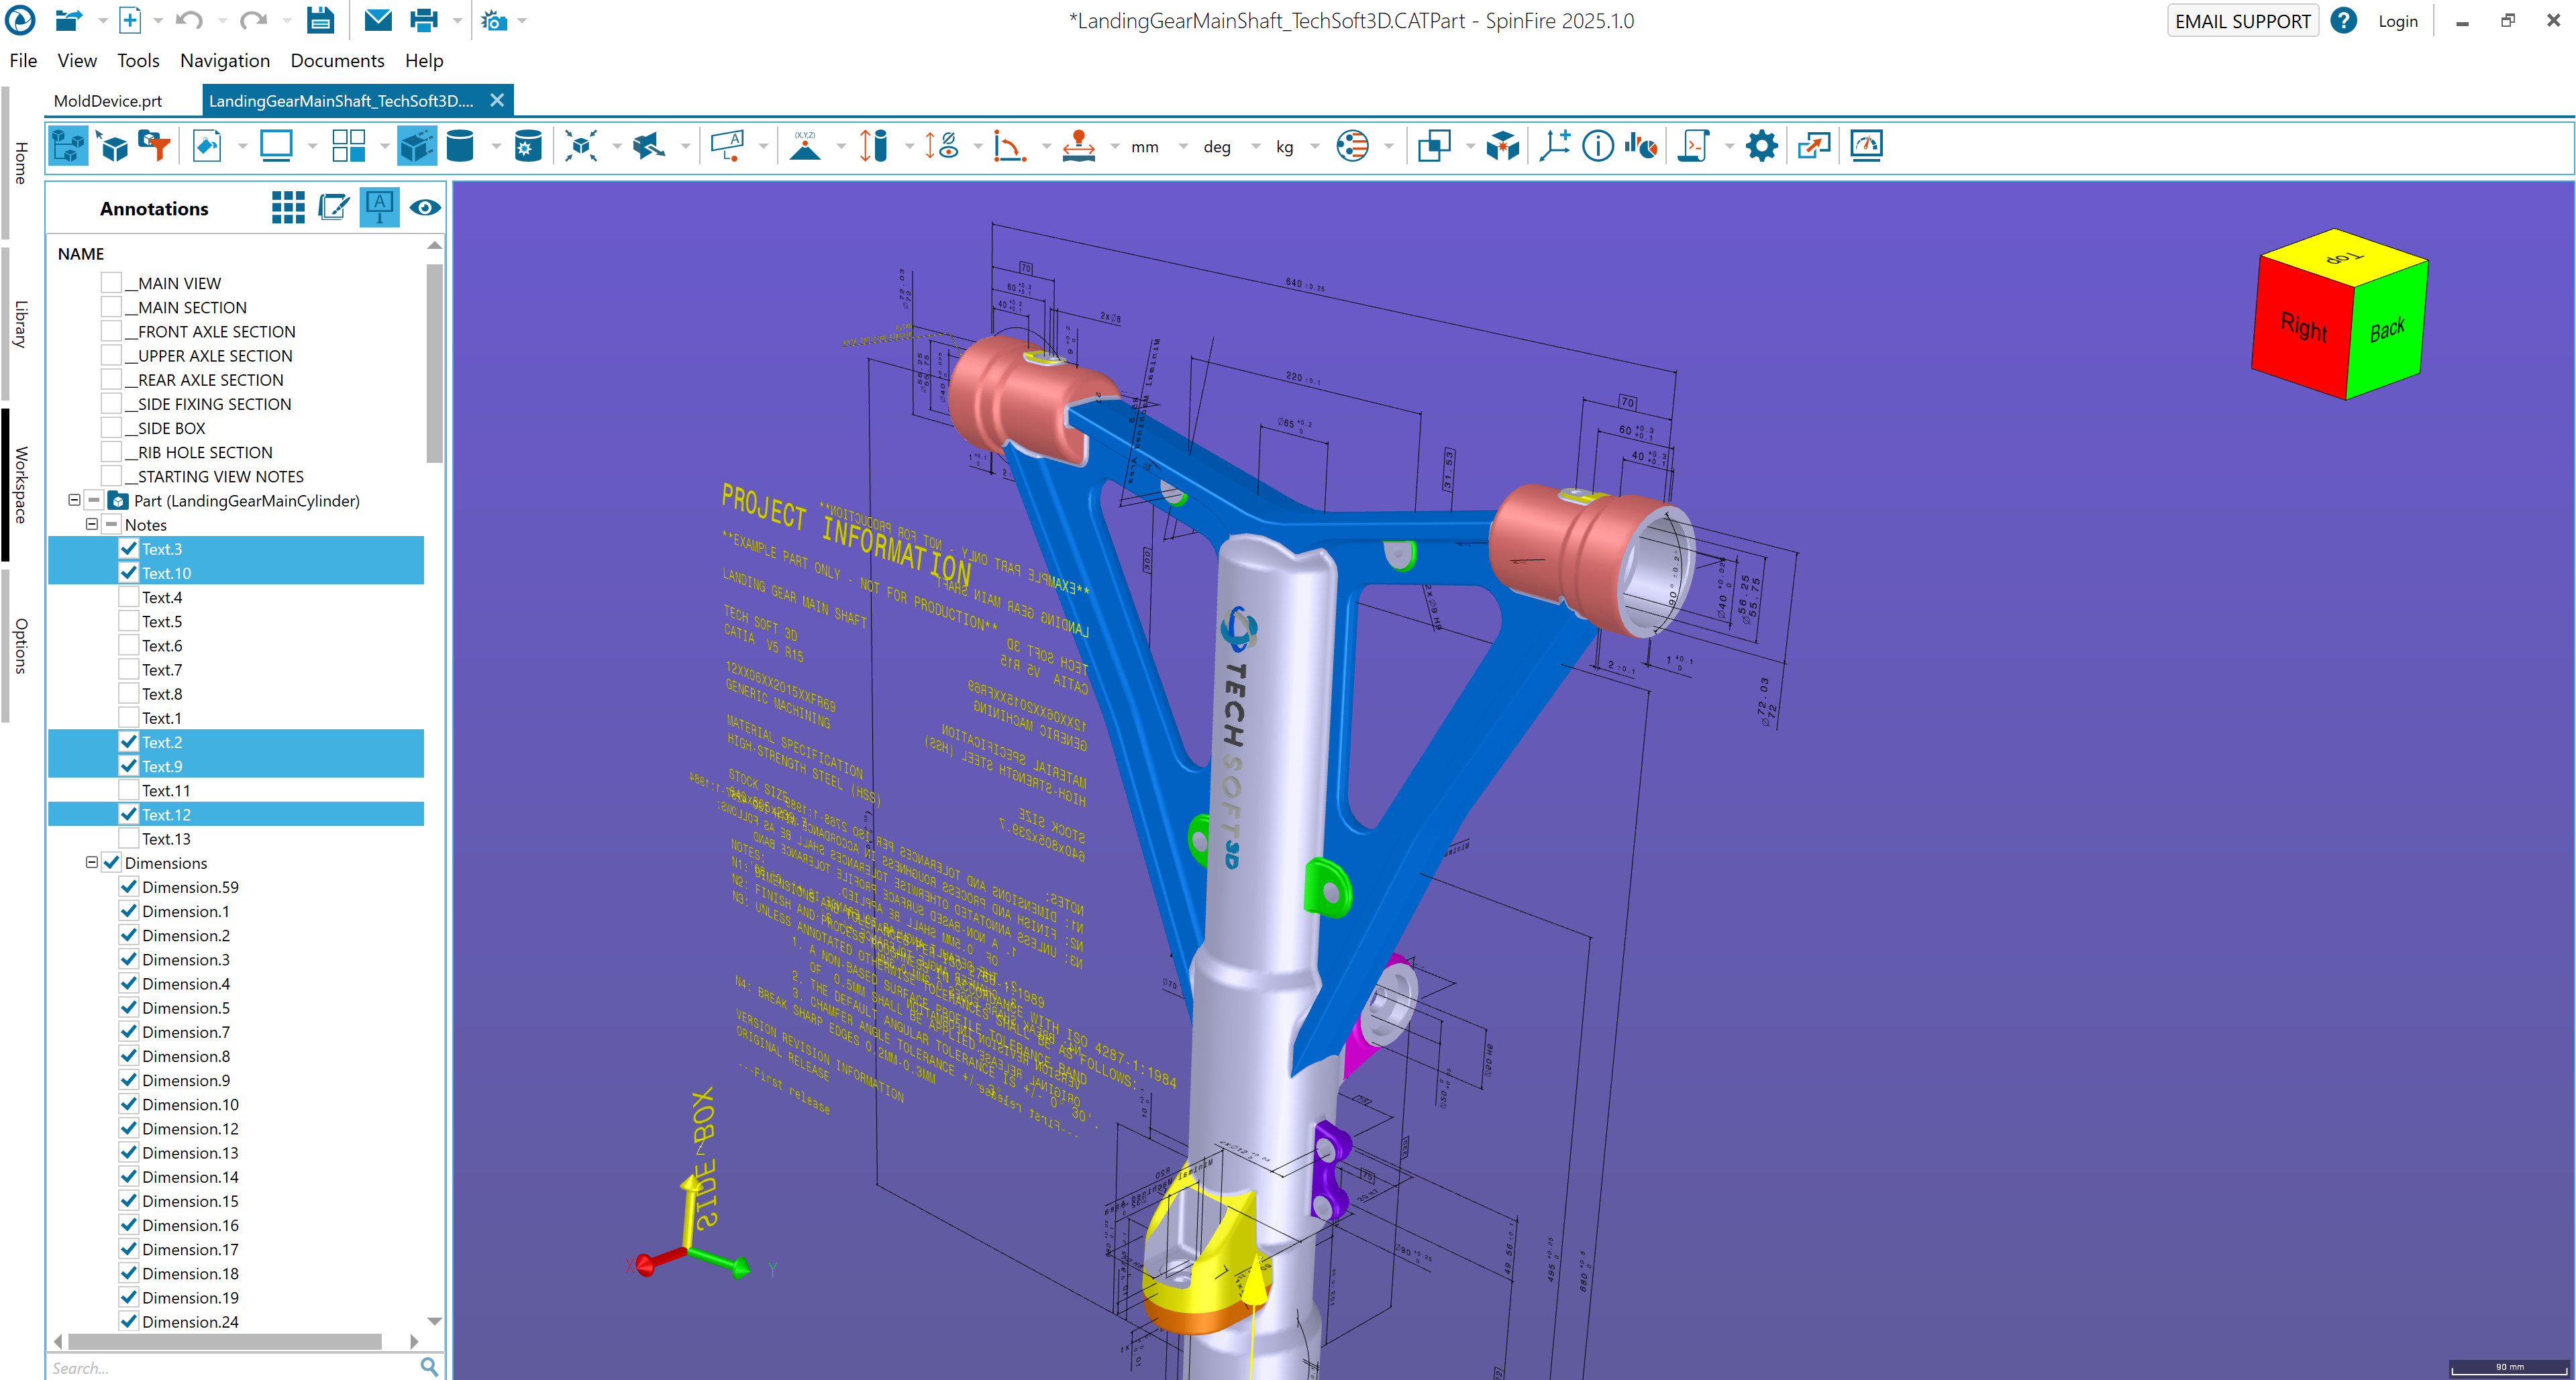2576x1380 pixels.
Task: Open dropdown arrow beside settings script icon
Action: pyautogui.click(x=1729, y=147)
